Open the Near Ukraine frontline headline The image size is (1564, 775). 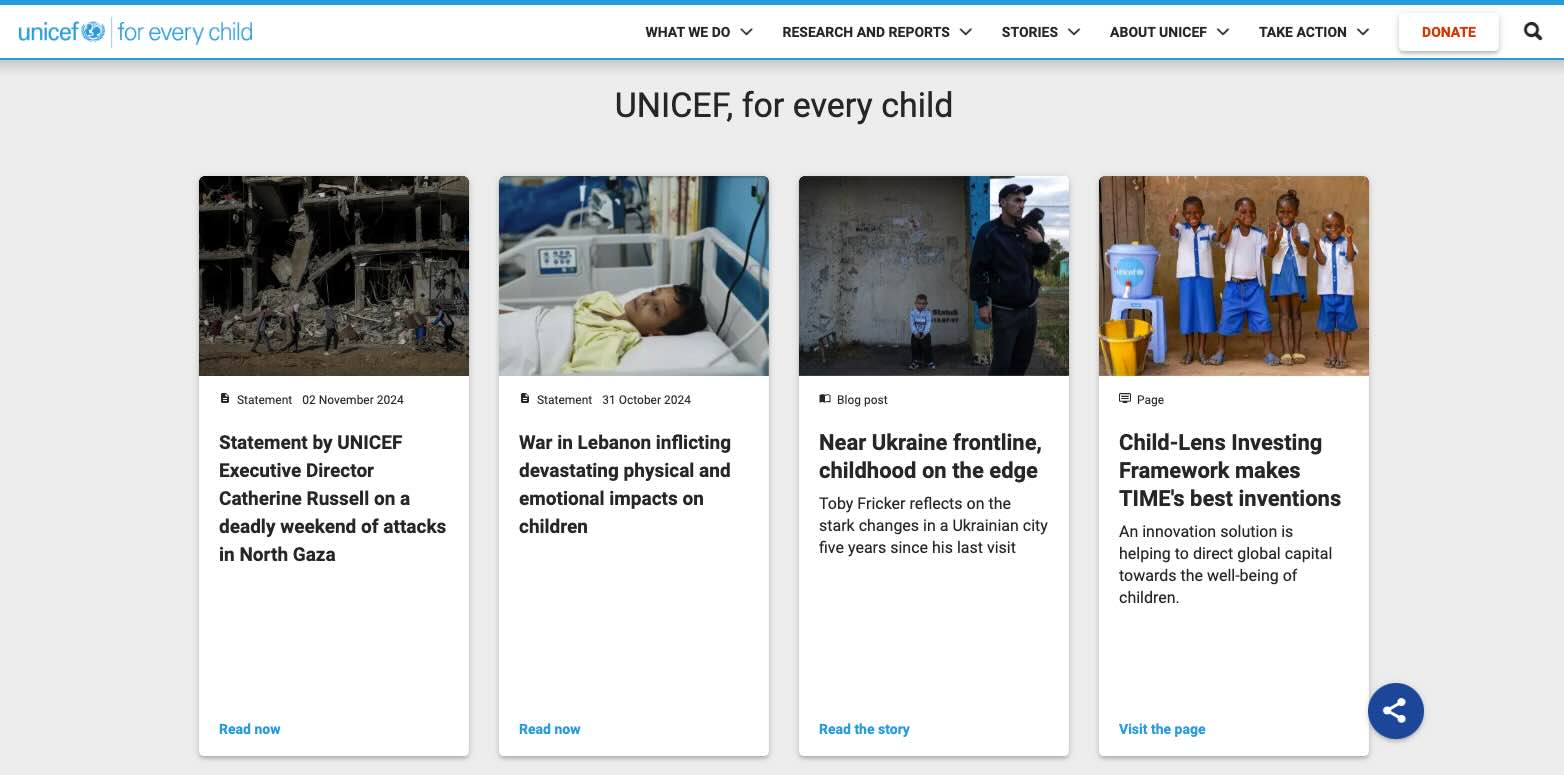(x=929, y=456)
